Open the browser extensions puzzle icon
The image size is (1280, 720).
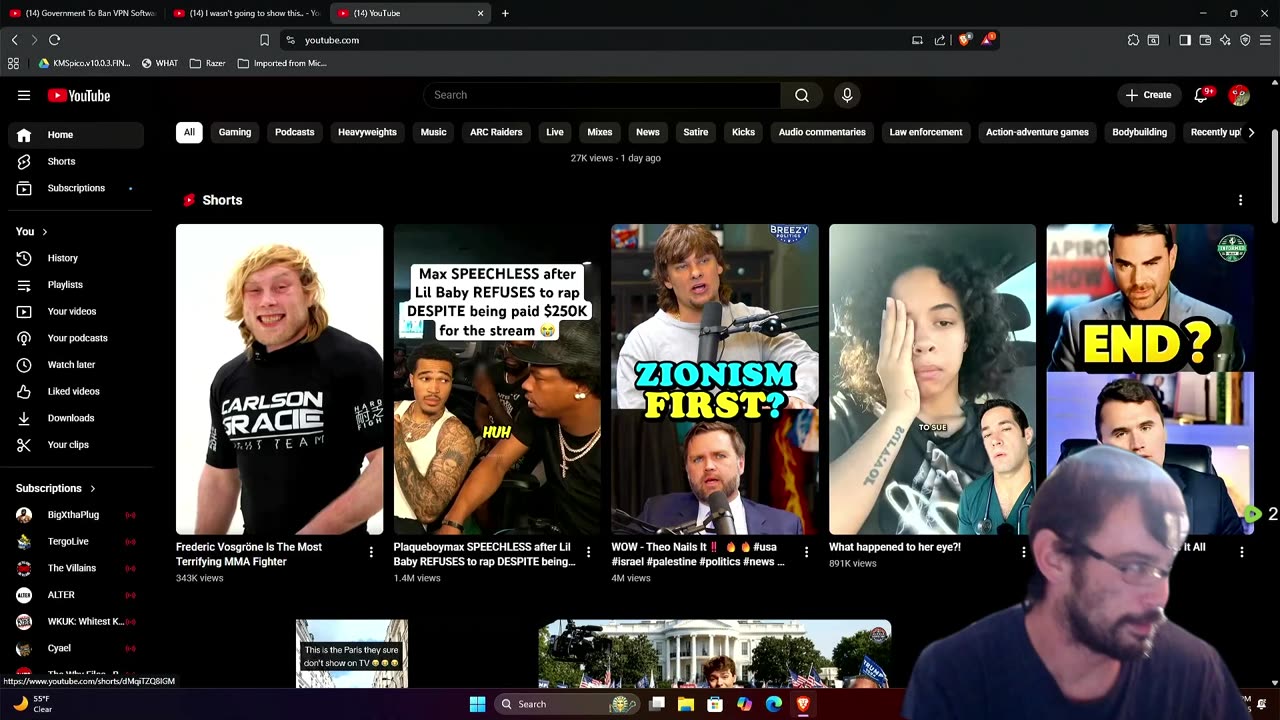pos(1133,40)
